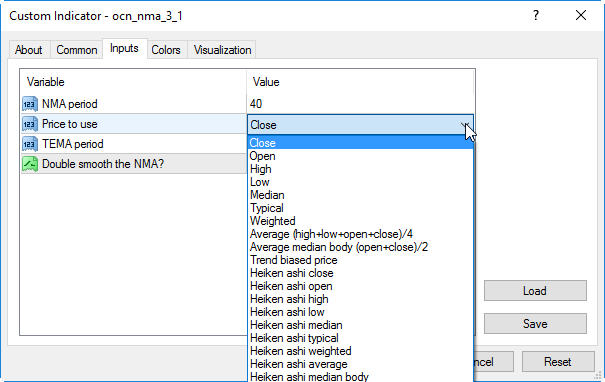Choose Open price option
Screen dimensions: 605x382
click(x=360, y=156)
